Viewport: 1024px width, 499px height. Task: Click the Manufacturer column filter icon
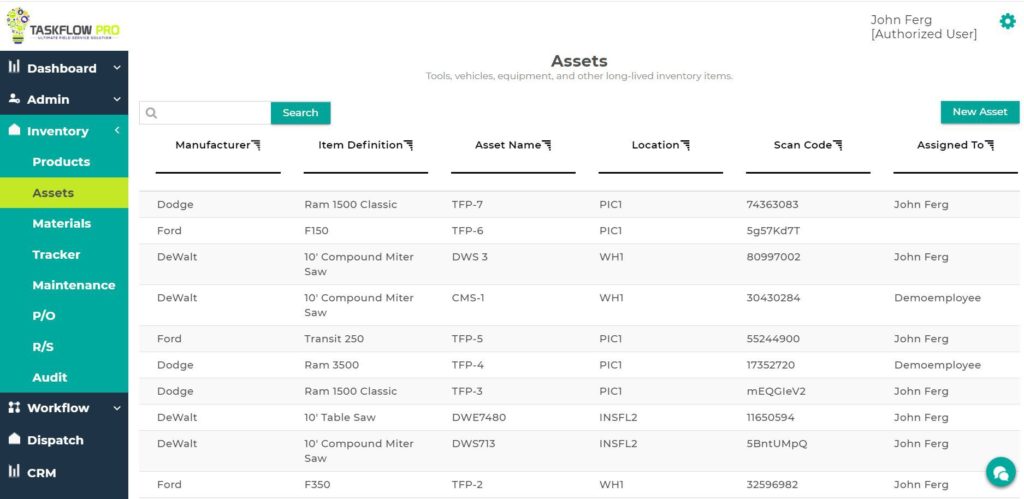[256, 146]
